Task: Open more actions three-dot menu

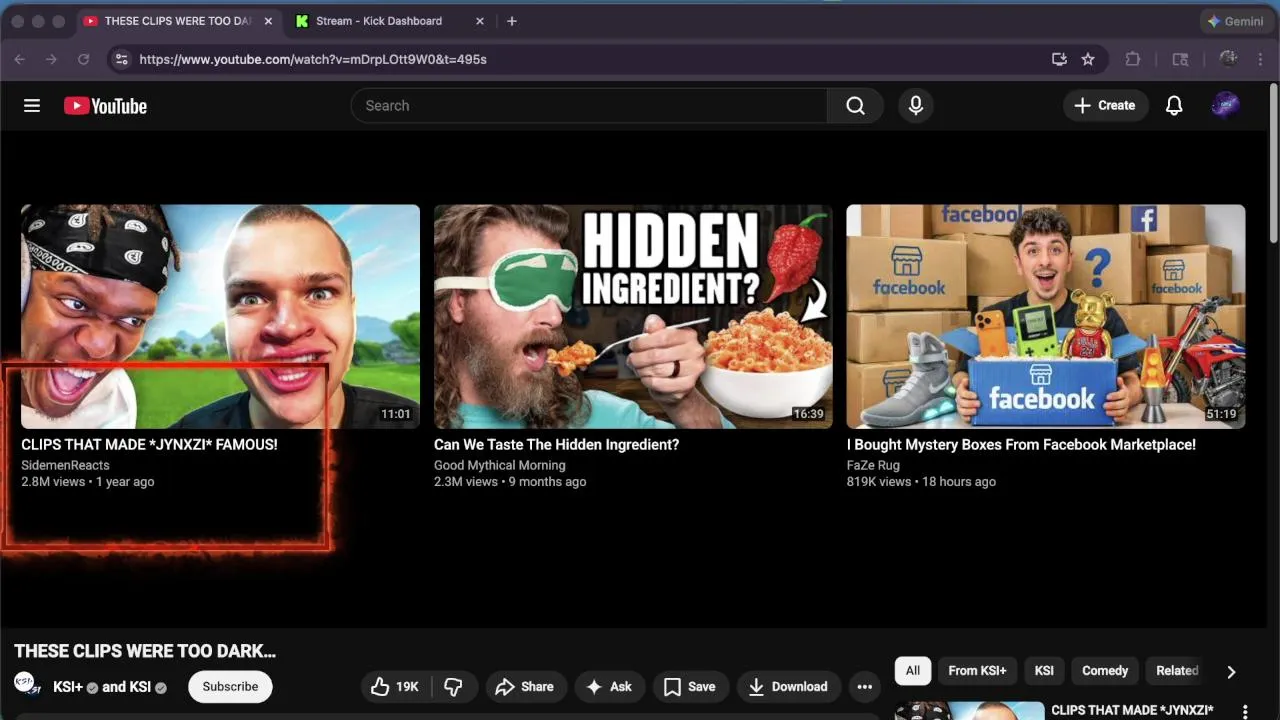Action: coord(865,686)
